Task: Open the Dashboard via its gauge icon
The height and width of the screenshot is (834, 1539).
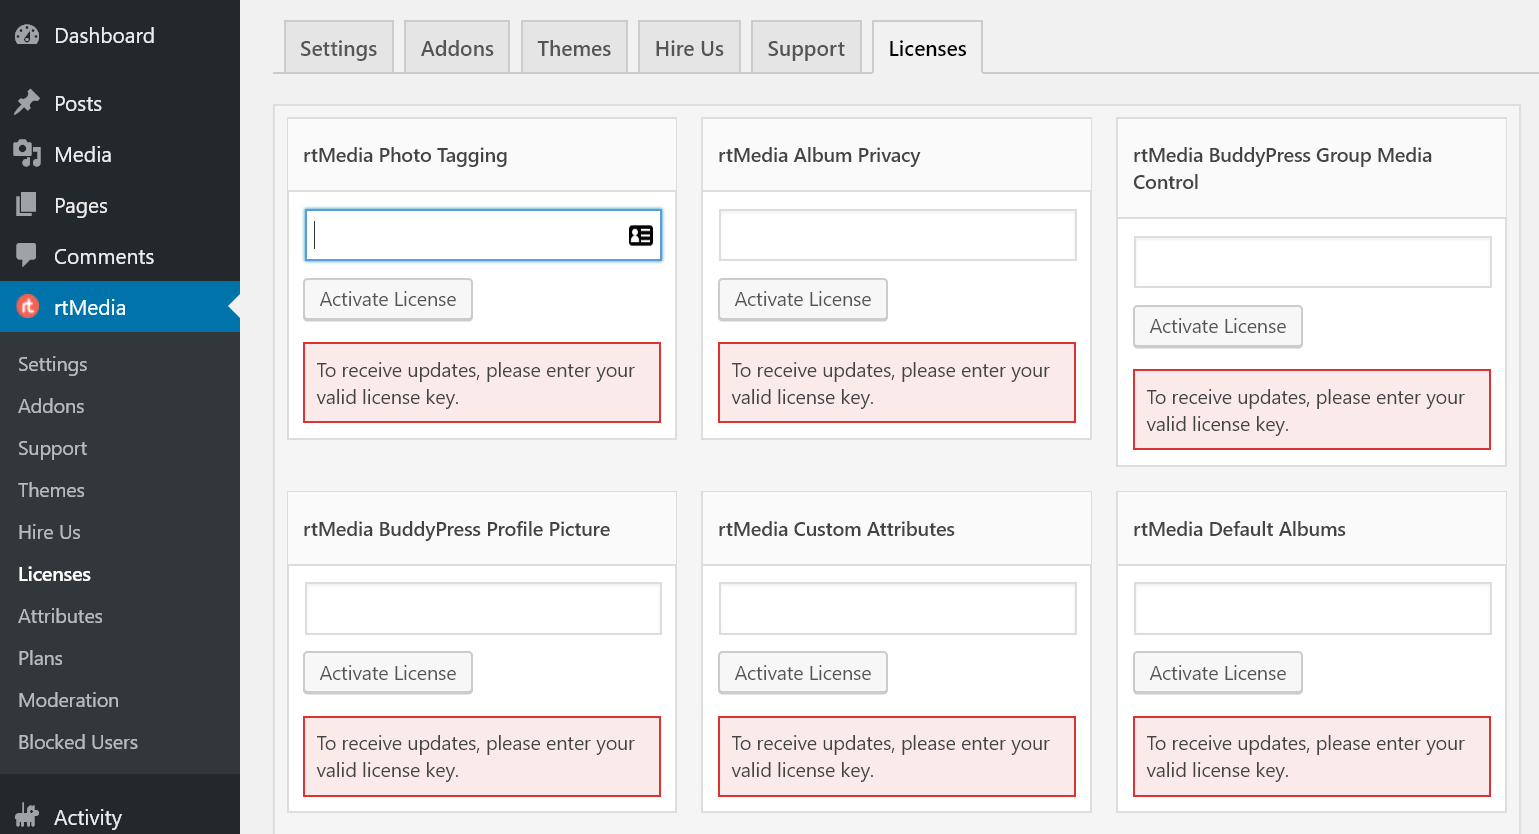Action: coord(27,34)
